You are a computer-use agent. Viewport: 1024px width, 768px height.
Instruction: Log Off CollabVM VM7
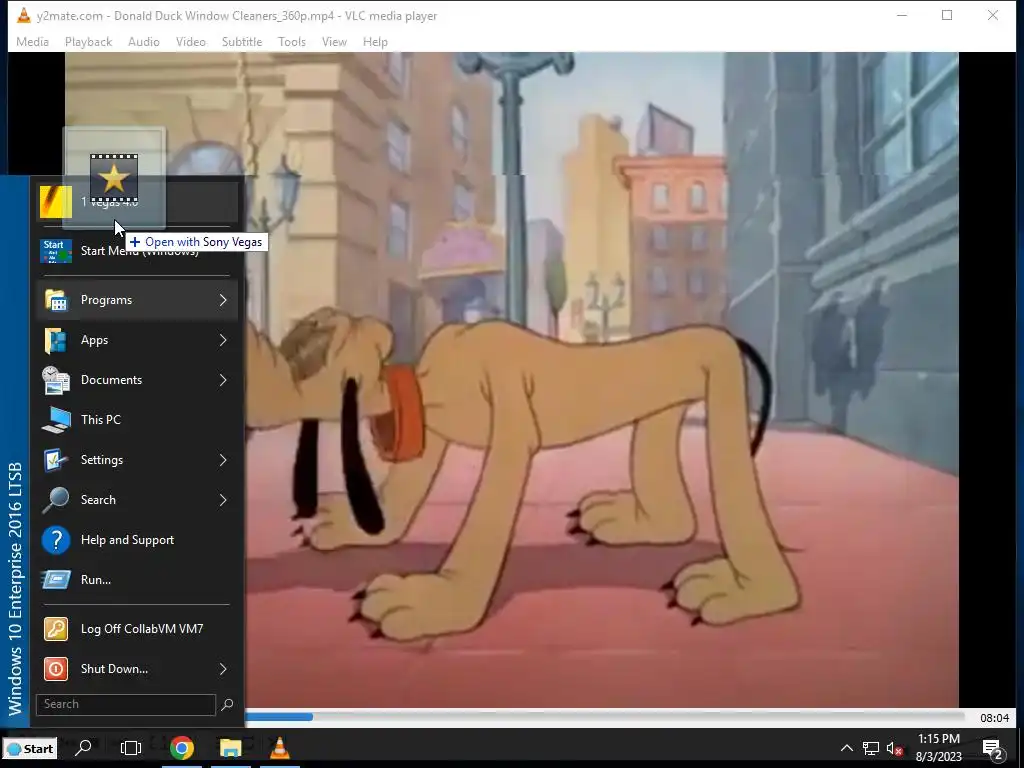coord(138,629)
